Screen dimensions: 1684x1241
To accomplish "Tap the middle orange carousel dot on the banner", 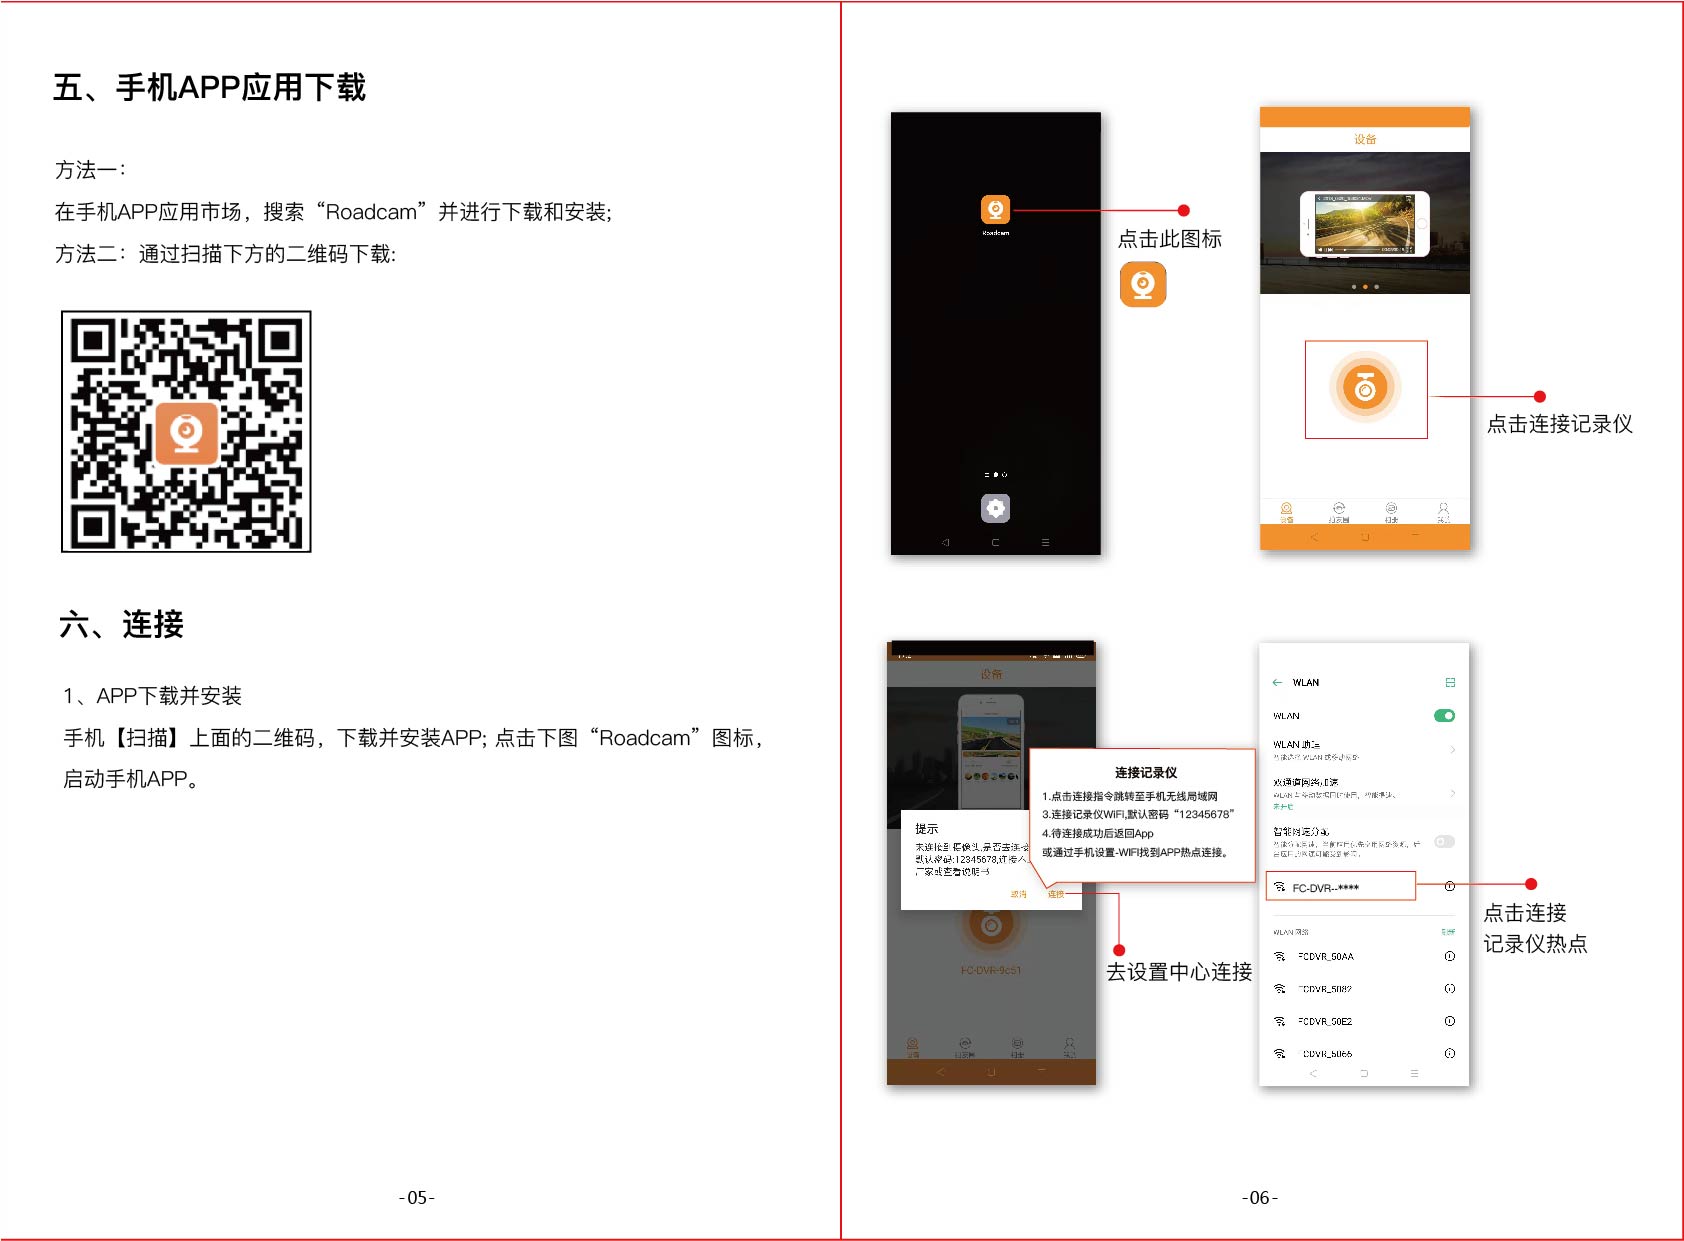I will (x=1365, y=287).
